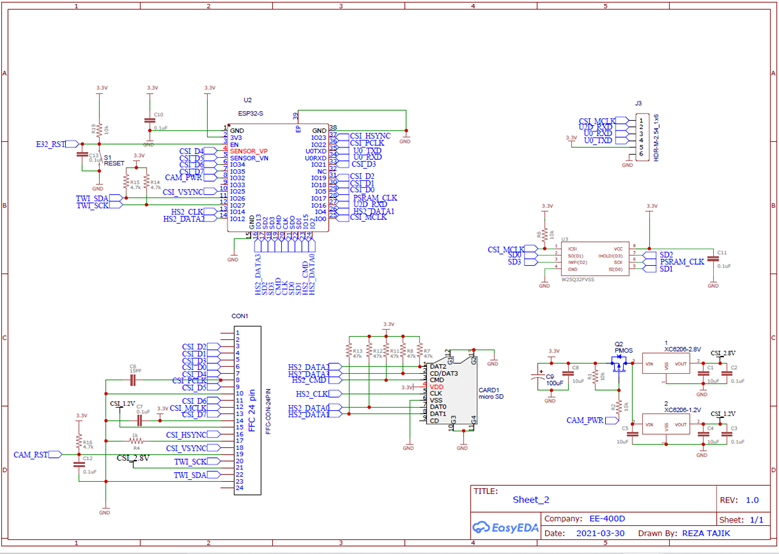Image resolution: width=779 pixels, height=554 pixels.
Task: Click the red SENSOR_VP pin label
Action: click(249, 151)
